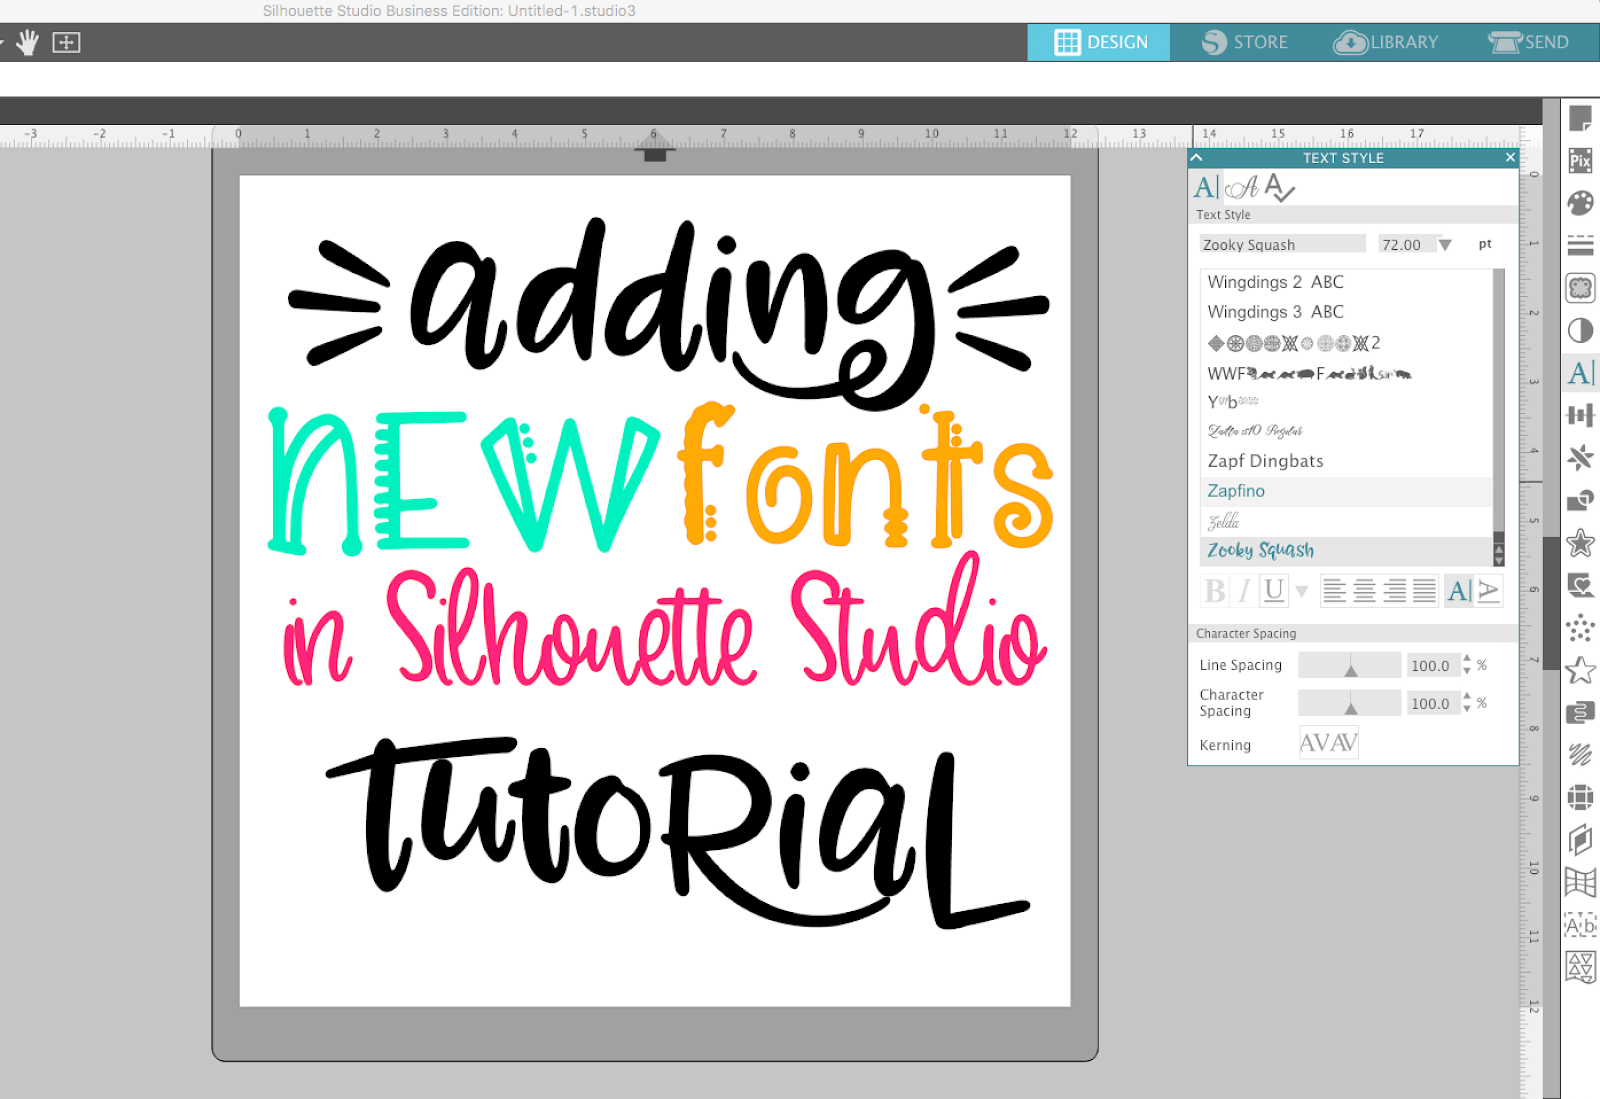This screenshot has height=1099, width=1600.
Task: Click the font list scrollbar
Action: [x=1498, y=404]
